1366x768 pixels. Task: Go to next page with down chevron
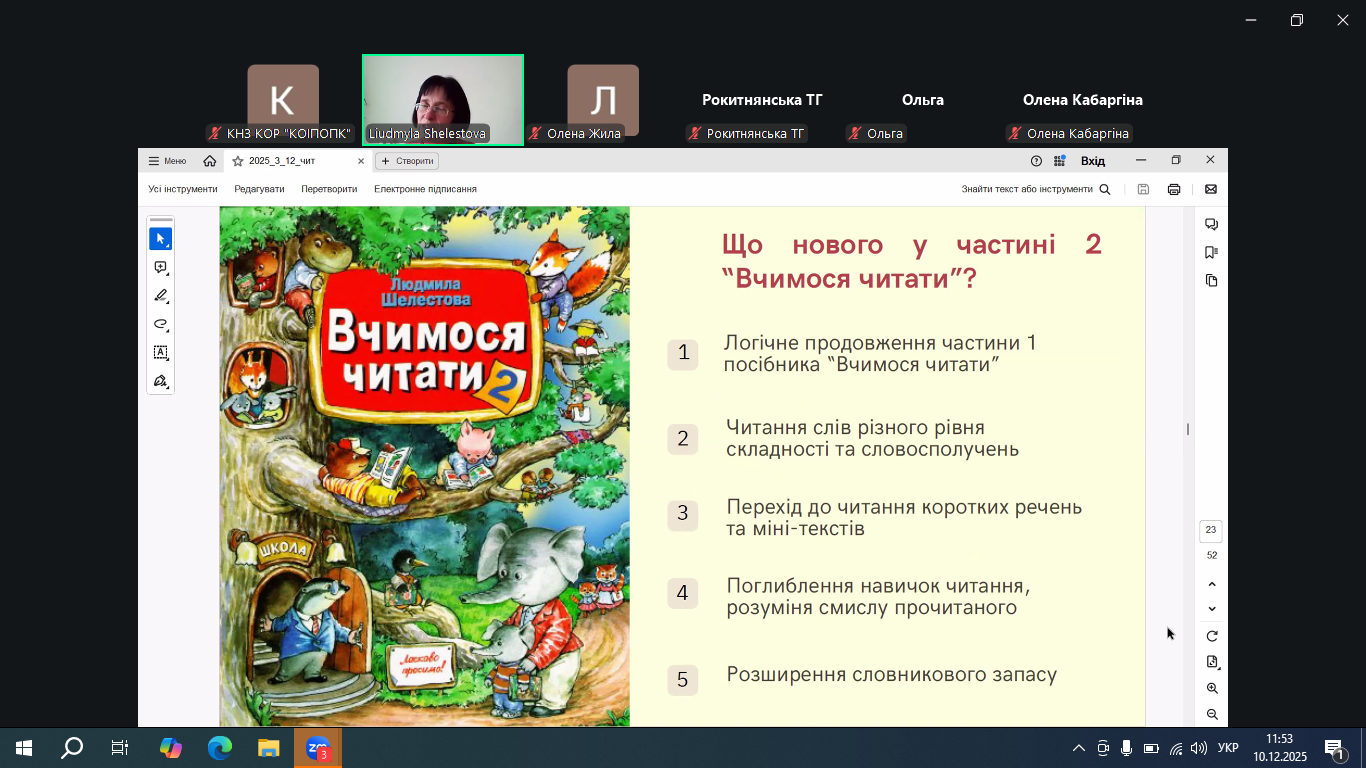pos(1212,609)
